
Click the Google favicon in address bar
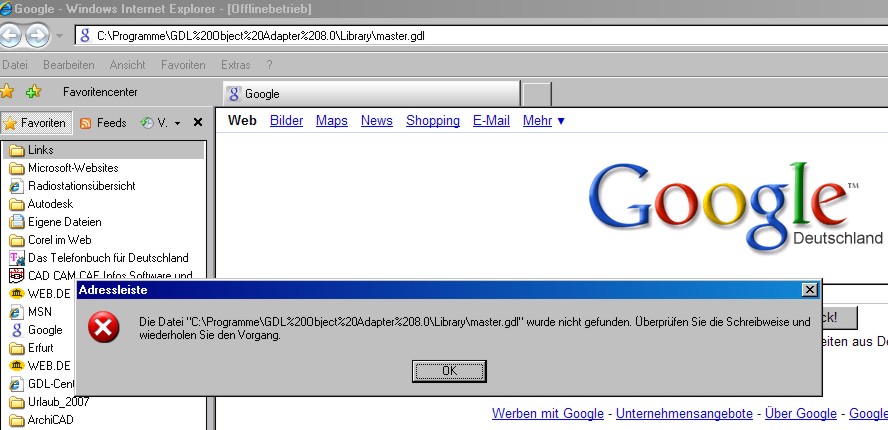(x=85, y=36)
